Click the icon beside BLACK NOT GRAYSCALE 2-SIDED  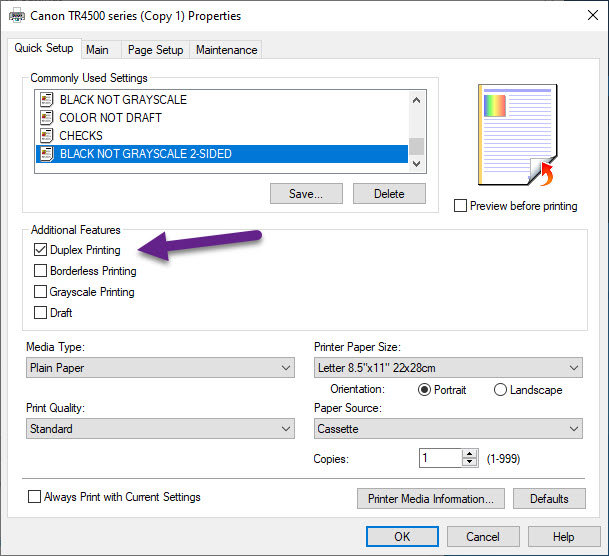(47, 154)
